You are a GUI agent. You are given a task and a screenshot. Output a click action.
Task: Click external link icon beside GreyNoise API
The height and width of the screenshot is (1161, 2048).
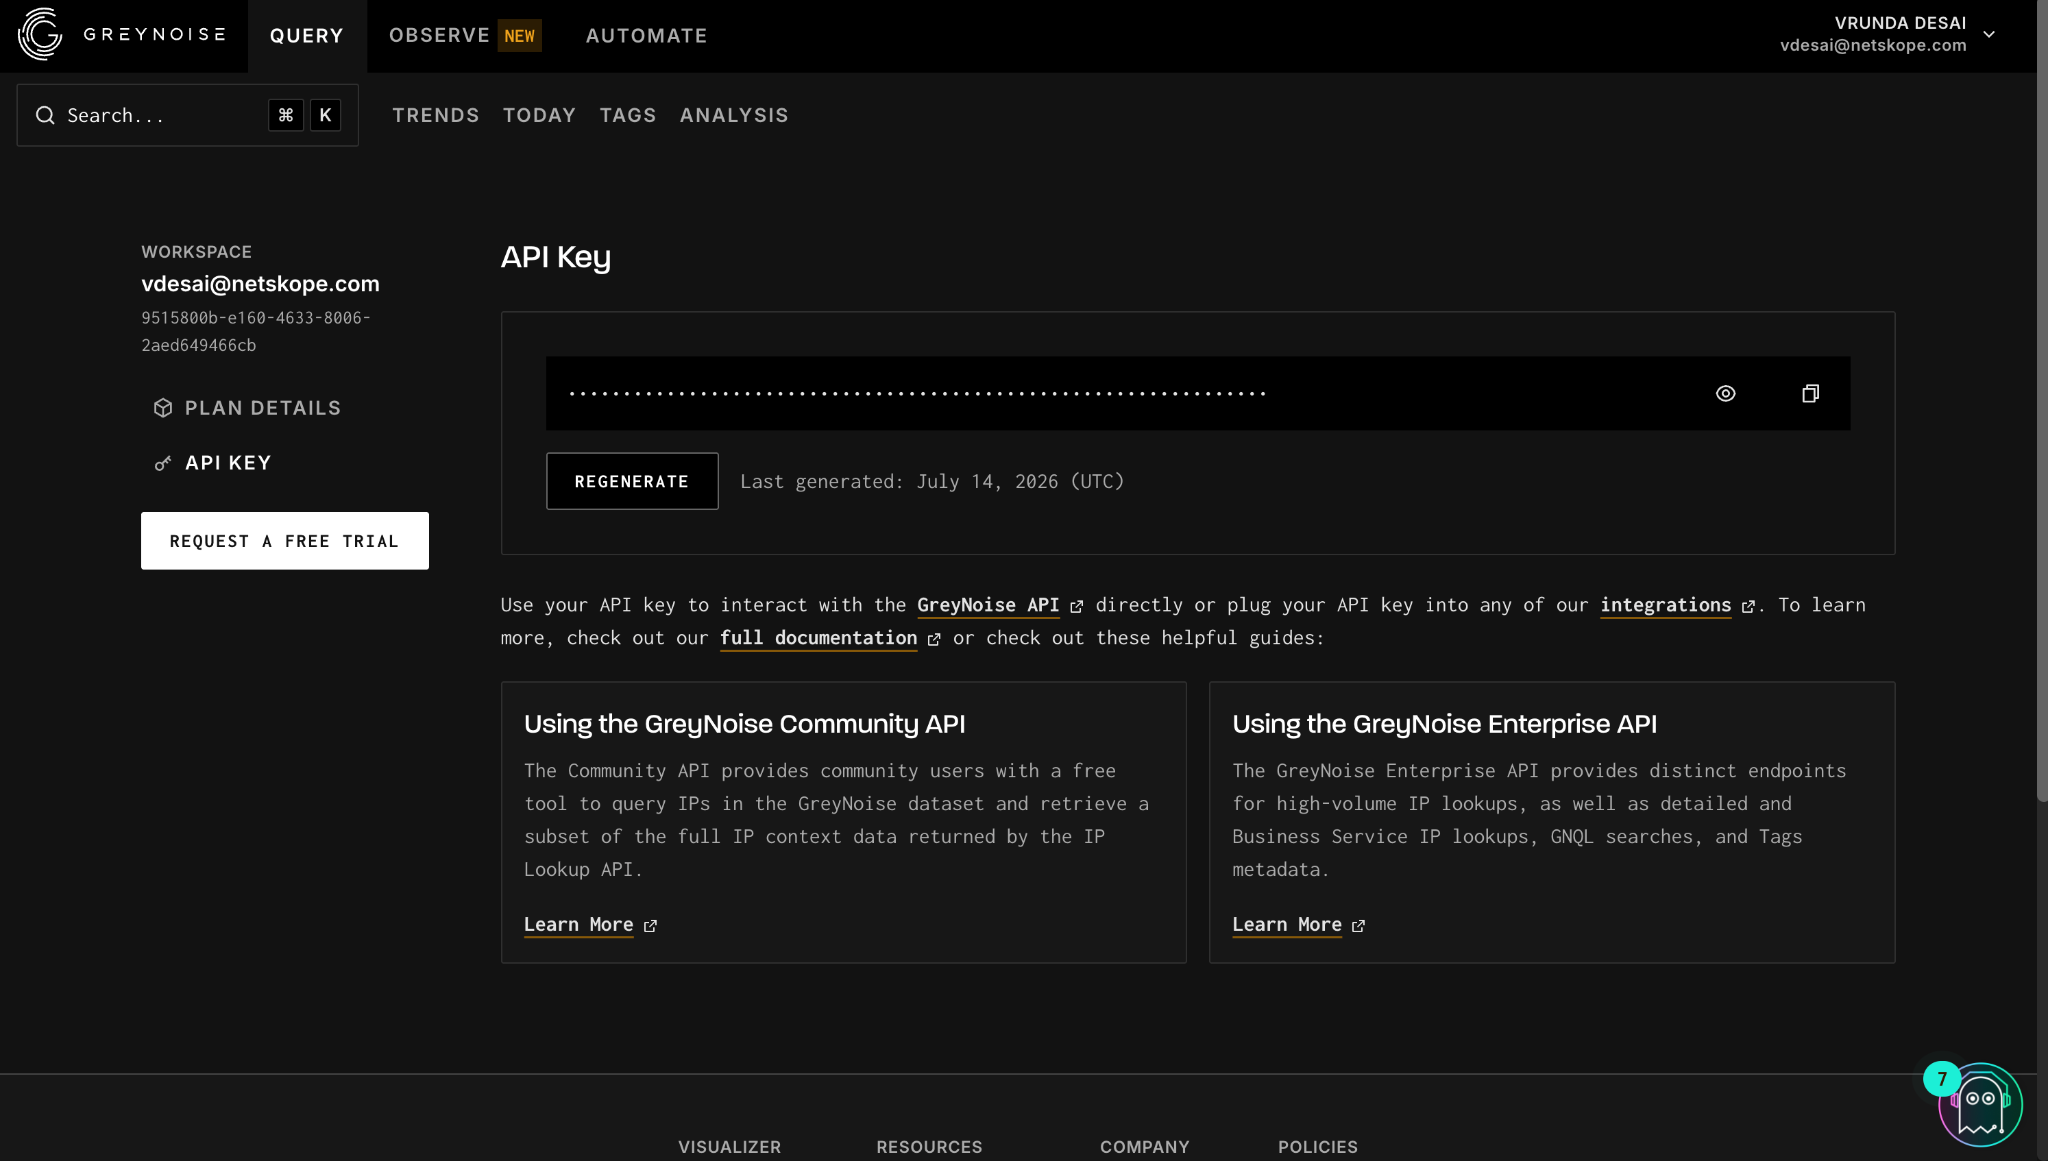(x=1077, y=607)
